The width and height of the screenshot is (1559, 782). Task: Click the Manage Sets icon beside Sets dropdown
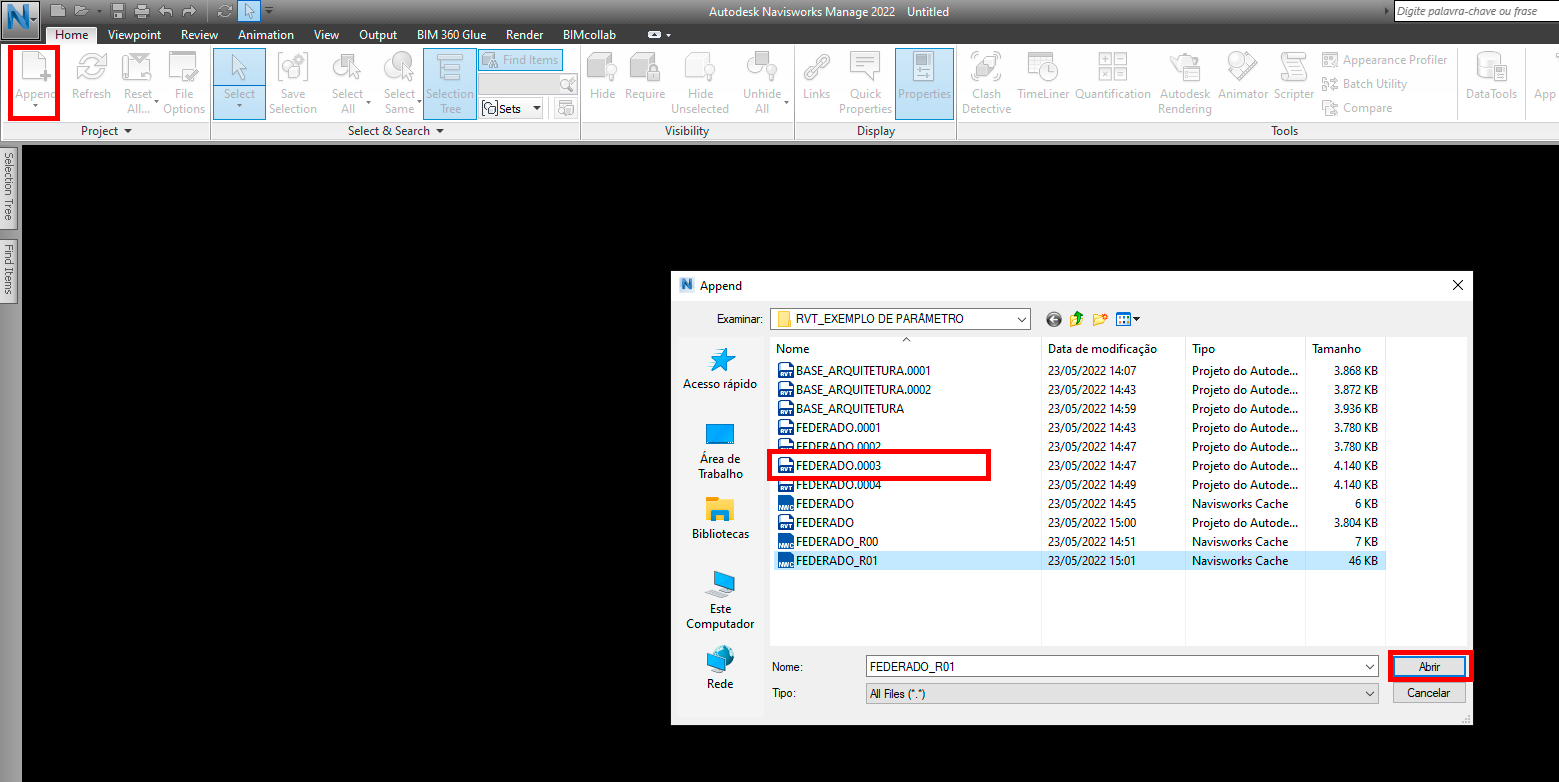pyautogui.click(x=566, y=108)
